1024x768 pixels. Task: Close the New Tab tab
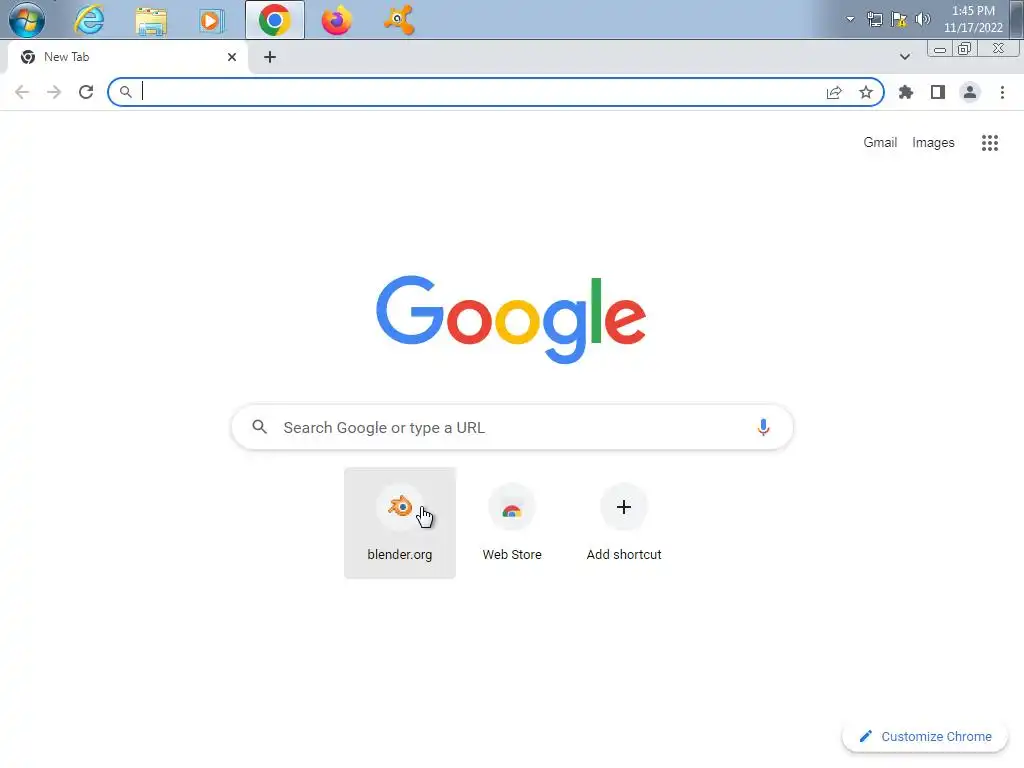pos(232,57)
